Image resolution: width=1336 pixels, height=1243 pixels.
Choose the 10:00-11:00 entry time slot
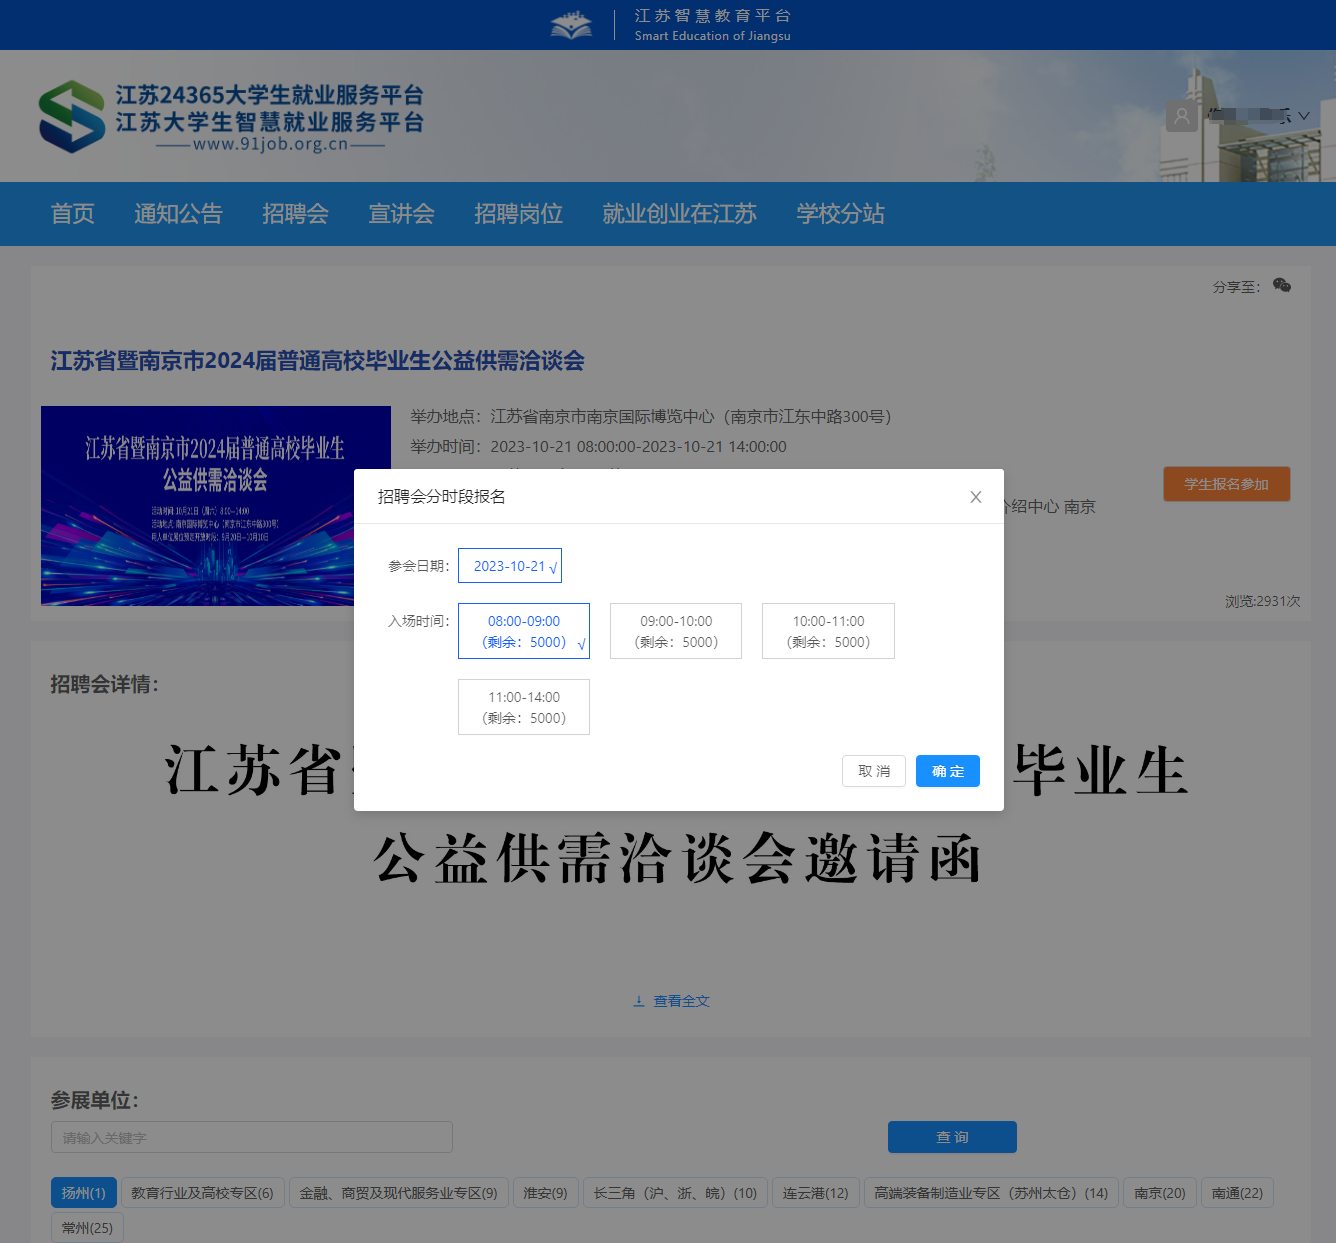tap(828, 631)
